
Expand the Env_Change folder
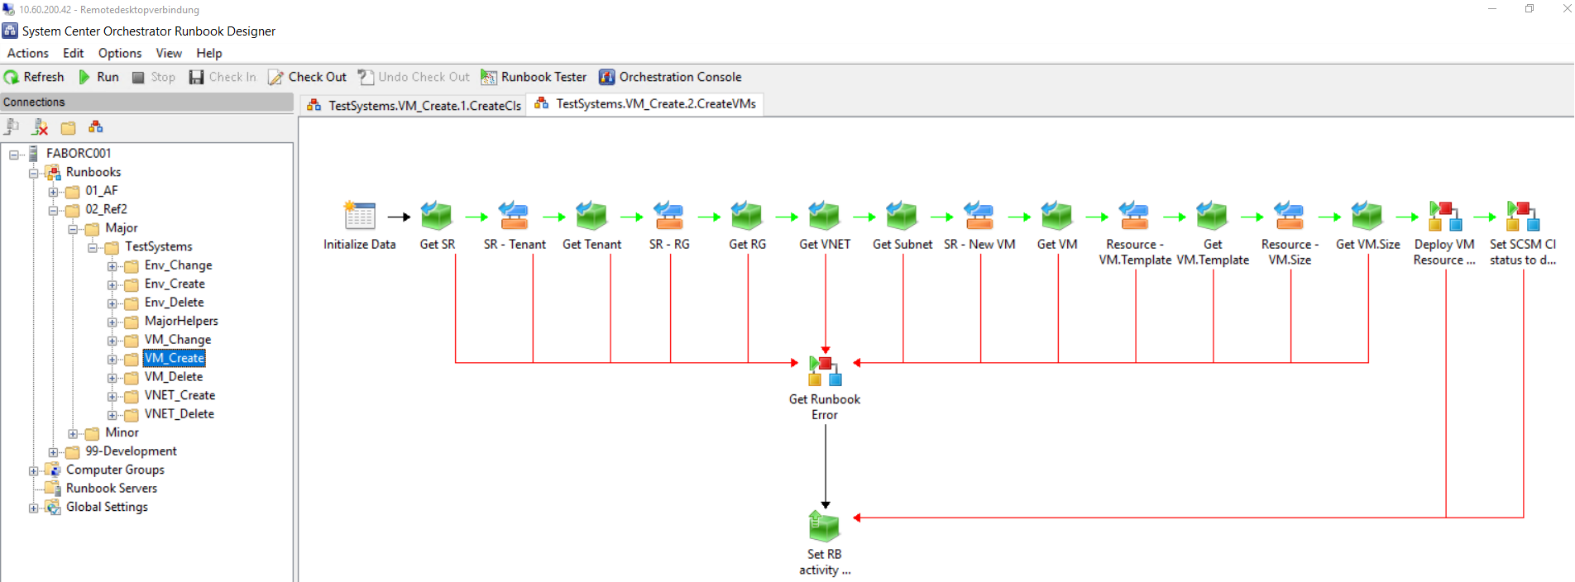[x=113, y=266]
